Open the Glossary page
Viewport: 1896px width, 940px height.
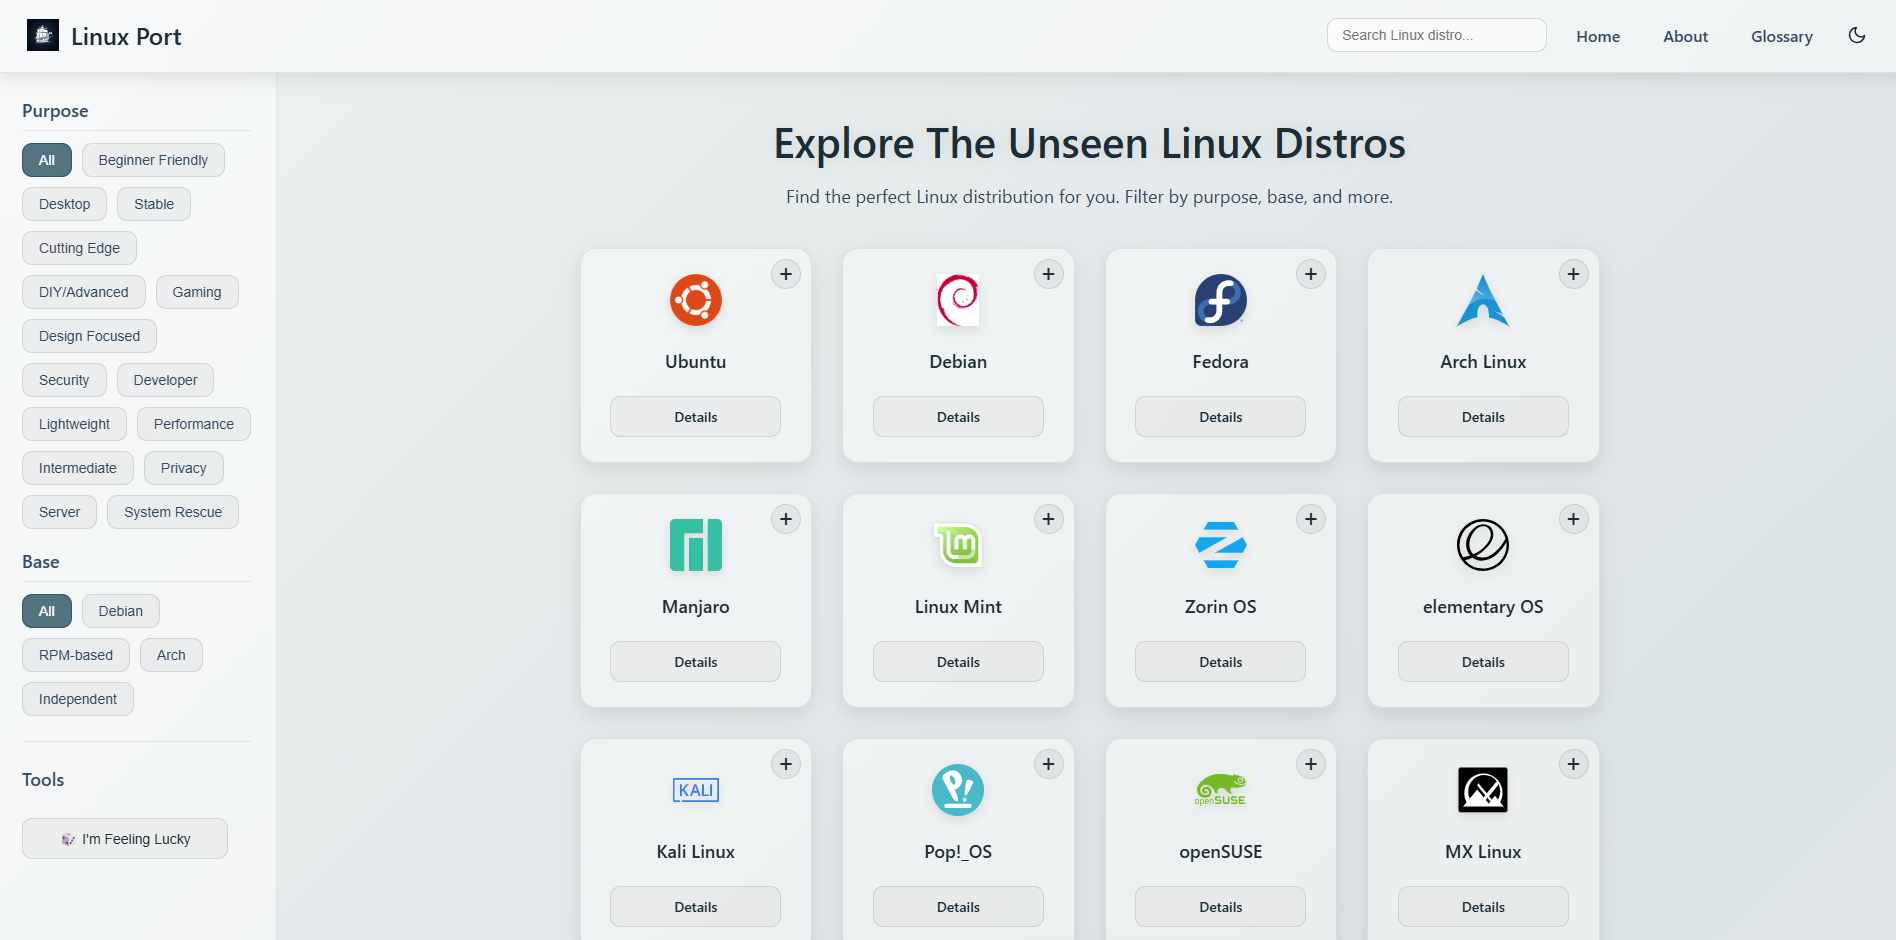[1781, 36]
